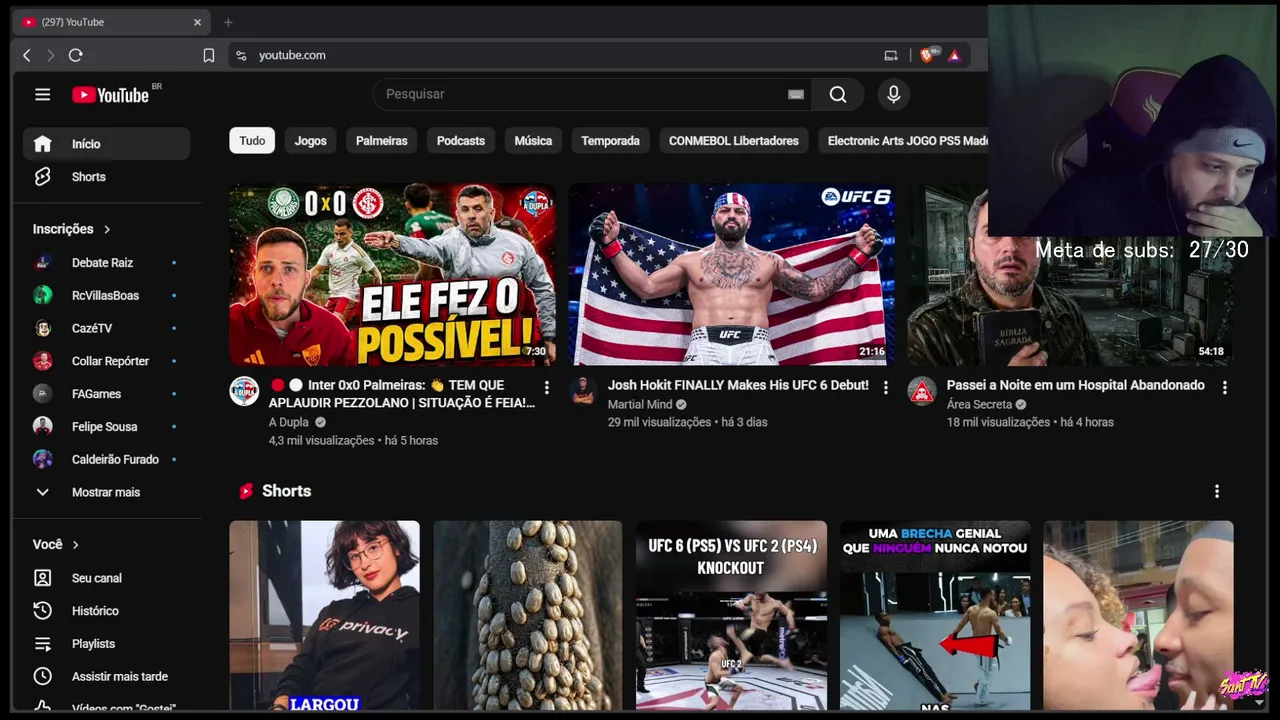Open Collar Repórter subscription channel
This screenshot has width=1280, height=720.
[106, 361]
